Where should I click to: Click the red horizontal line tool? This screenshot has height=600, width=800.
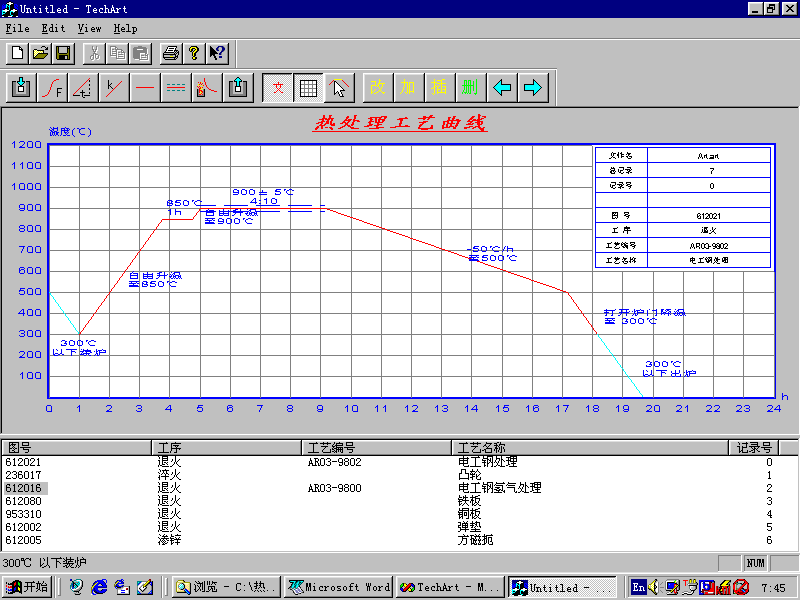146,87
